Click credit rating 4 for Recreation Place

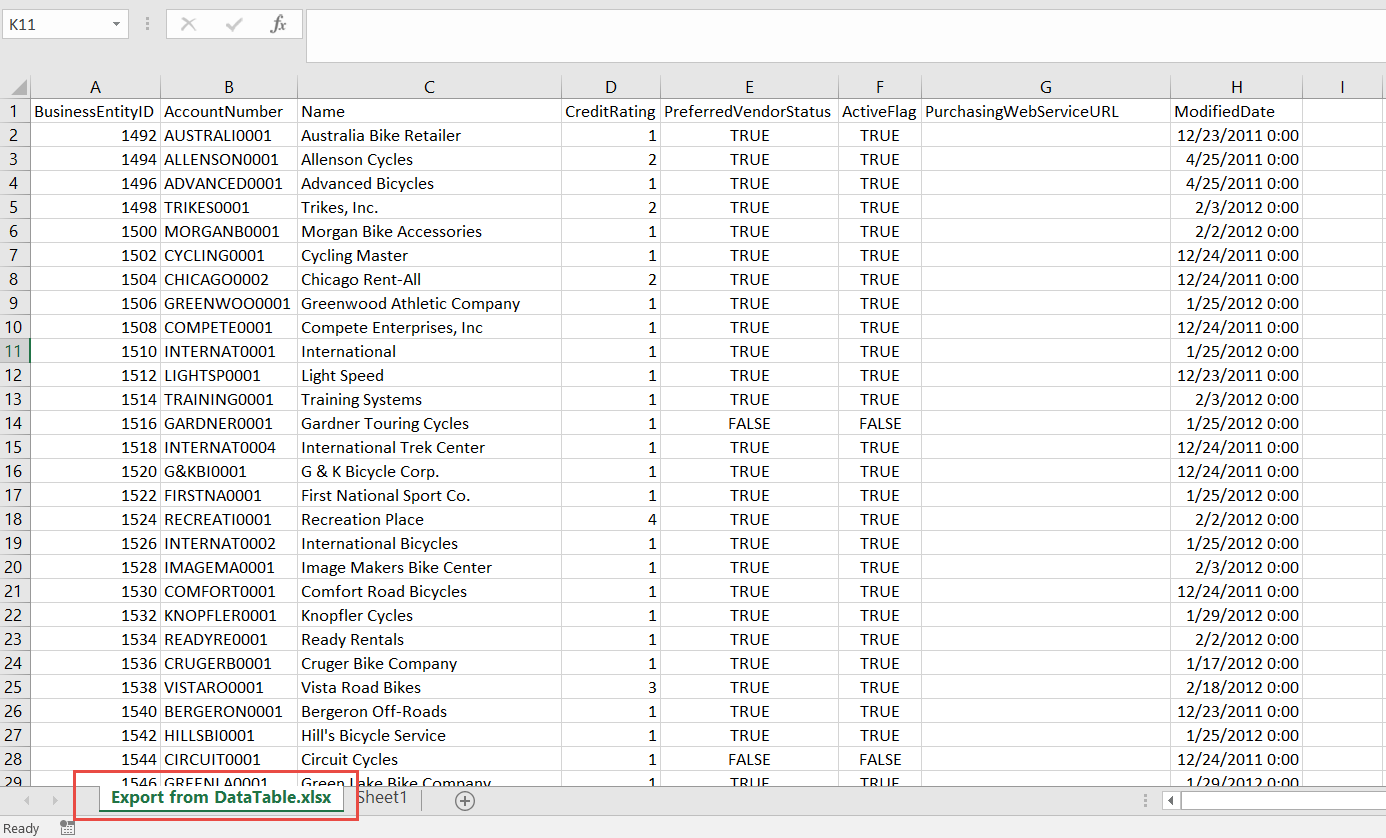click(611, 519)
